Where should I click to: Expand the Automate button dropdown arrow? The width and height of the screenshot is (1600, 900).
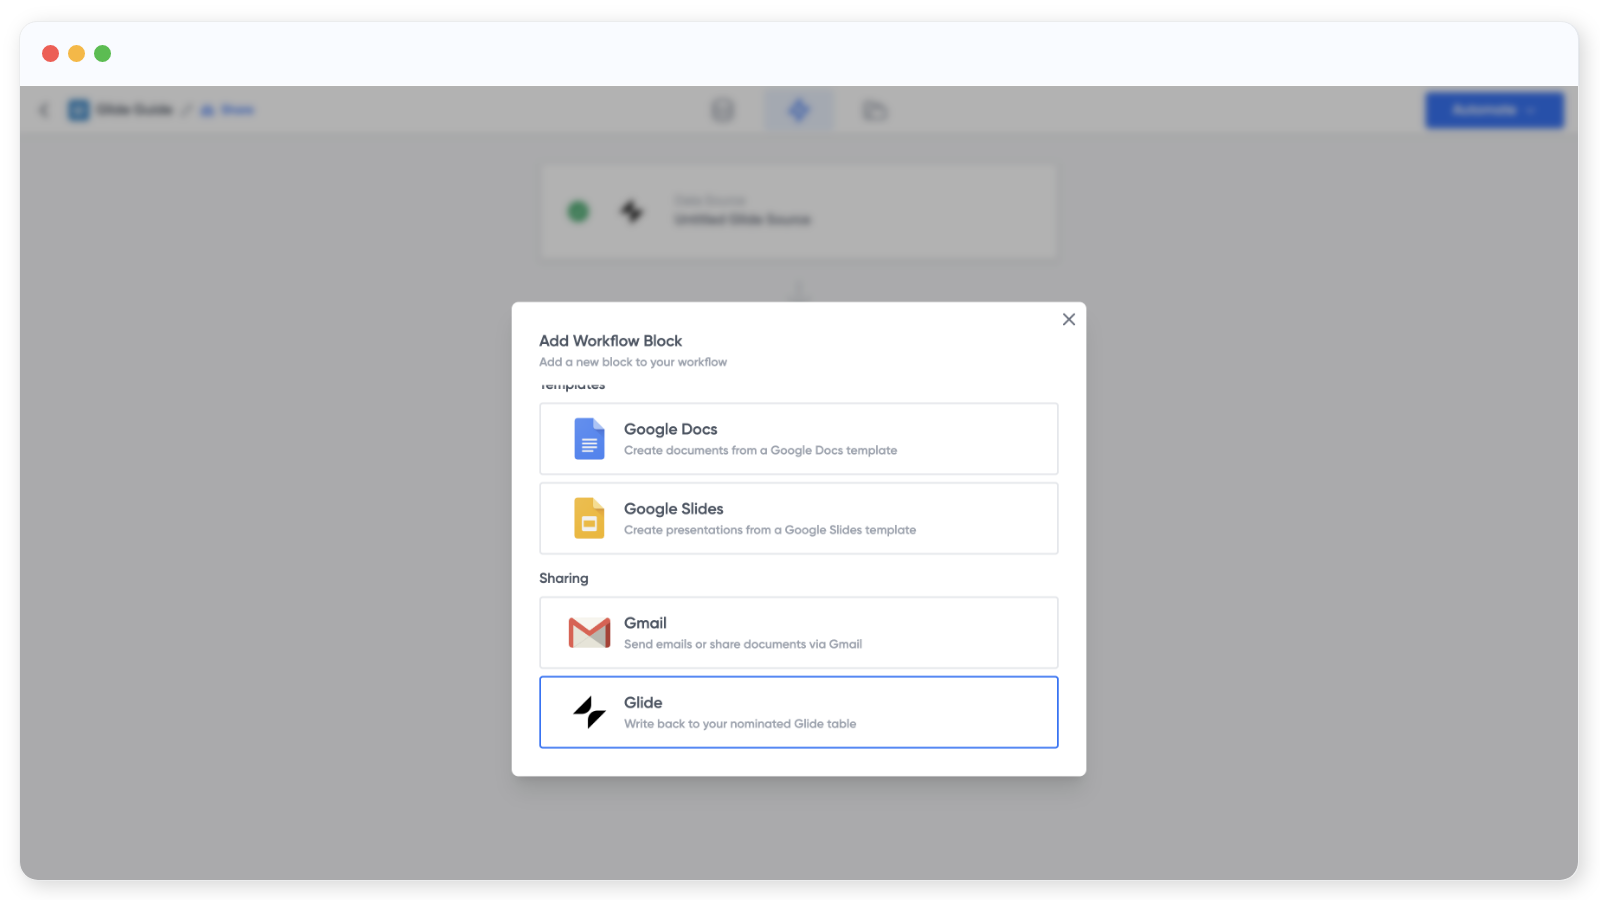[1531, 110]
